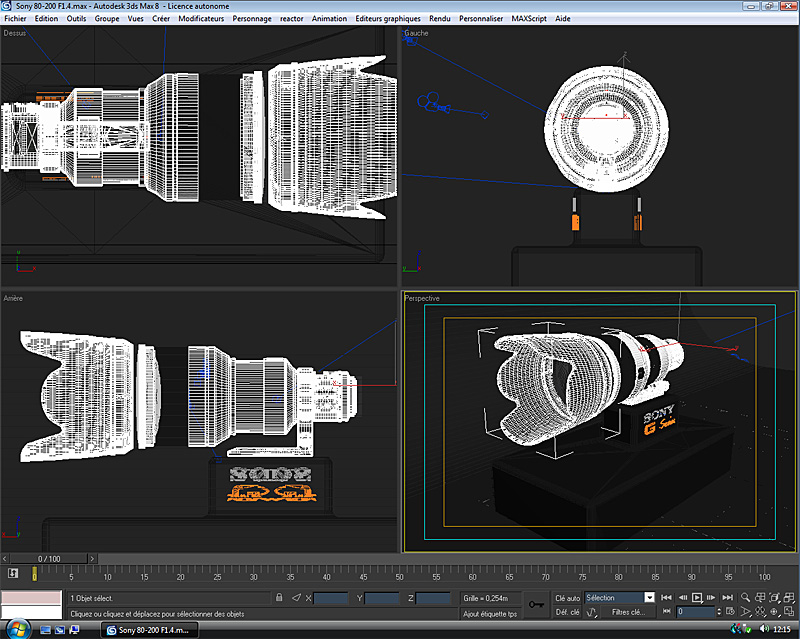Click the Z coordinate field
The image size is (800, 639).
coord(433,598)
